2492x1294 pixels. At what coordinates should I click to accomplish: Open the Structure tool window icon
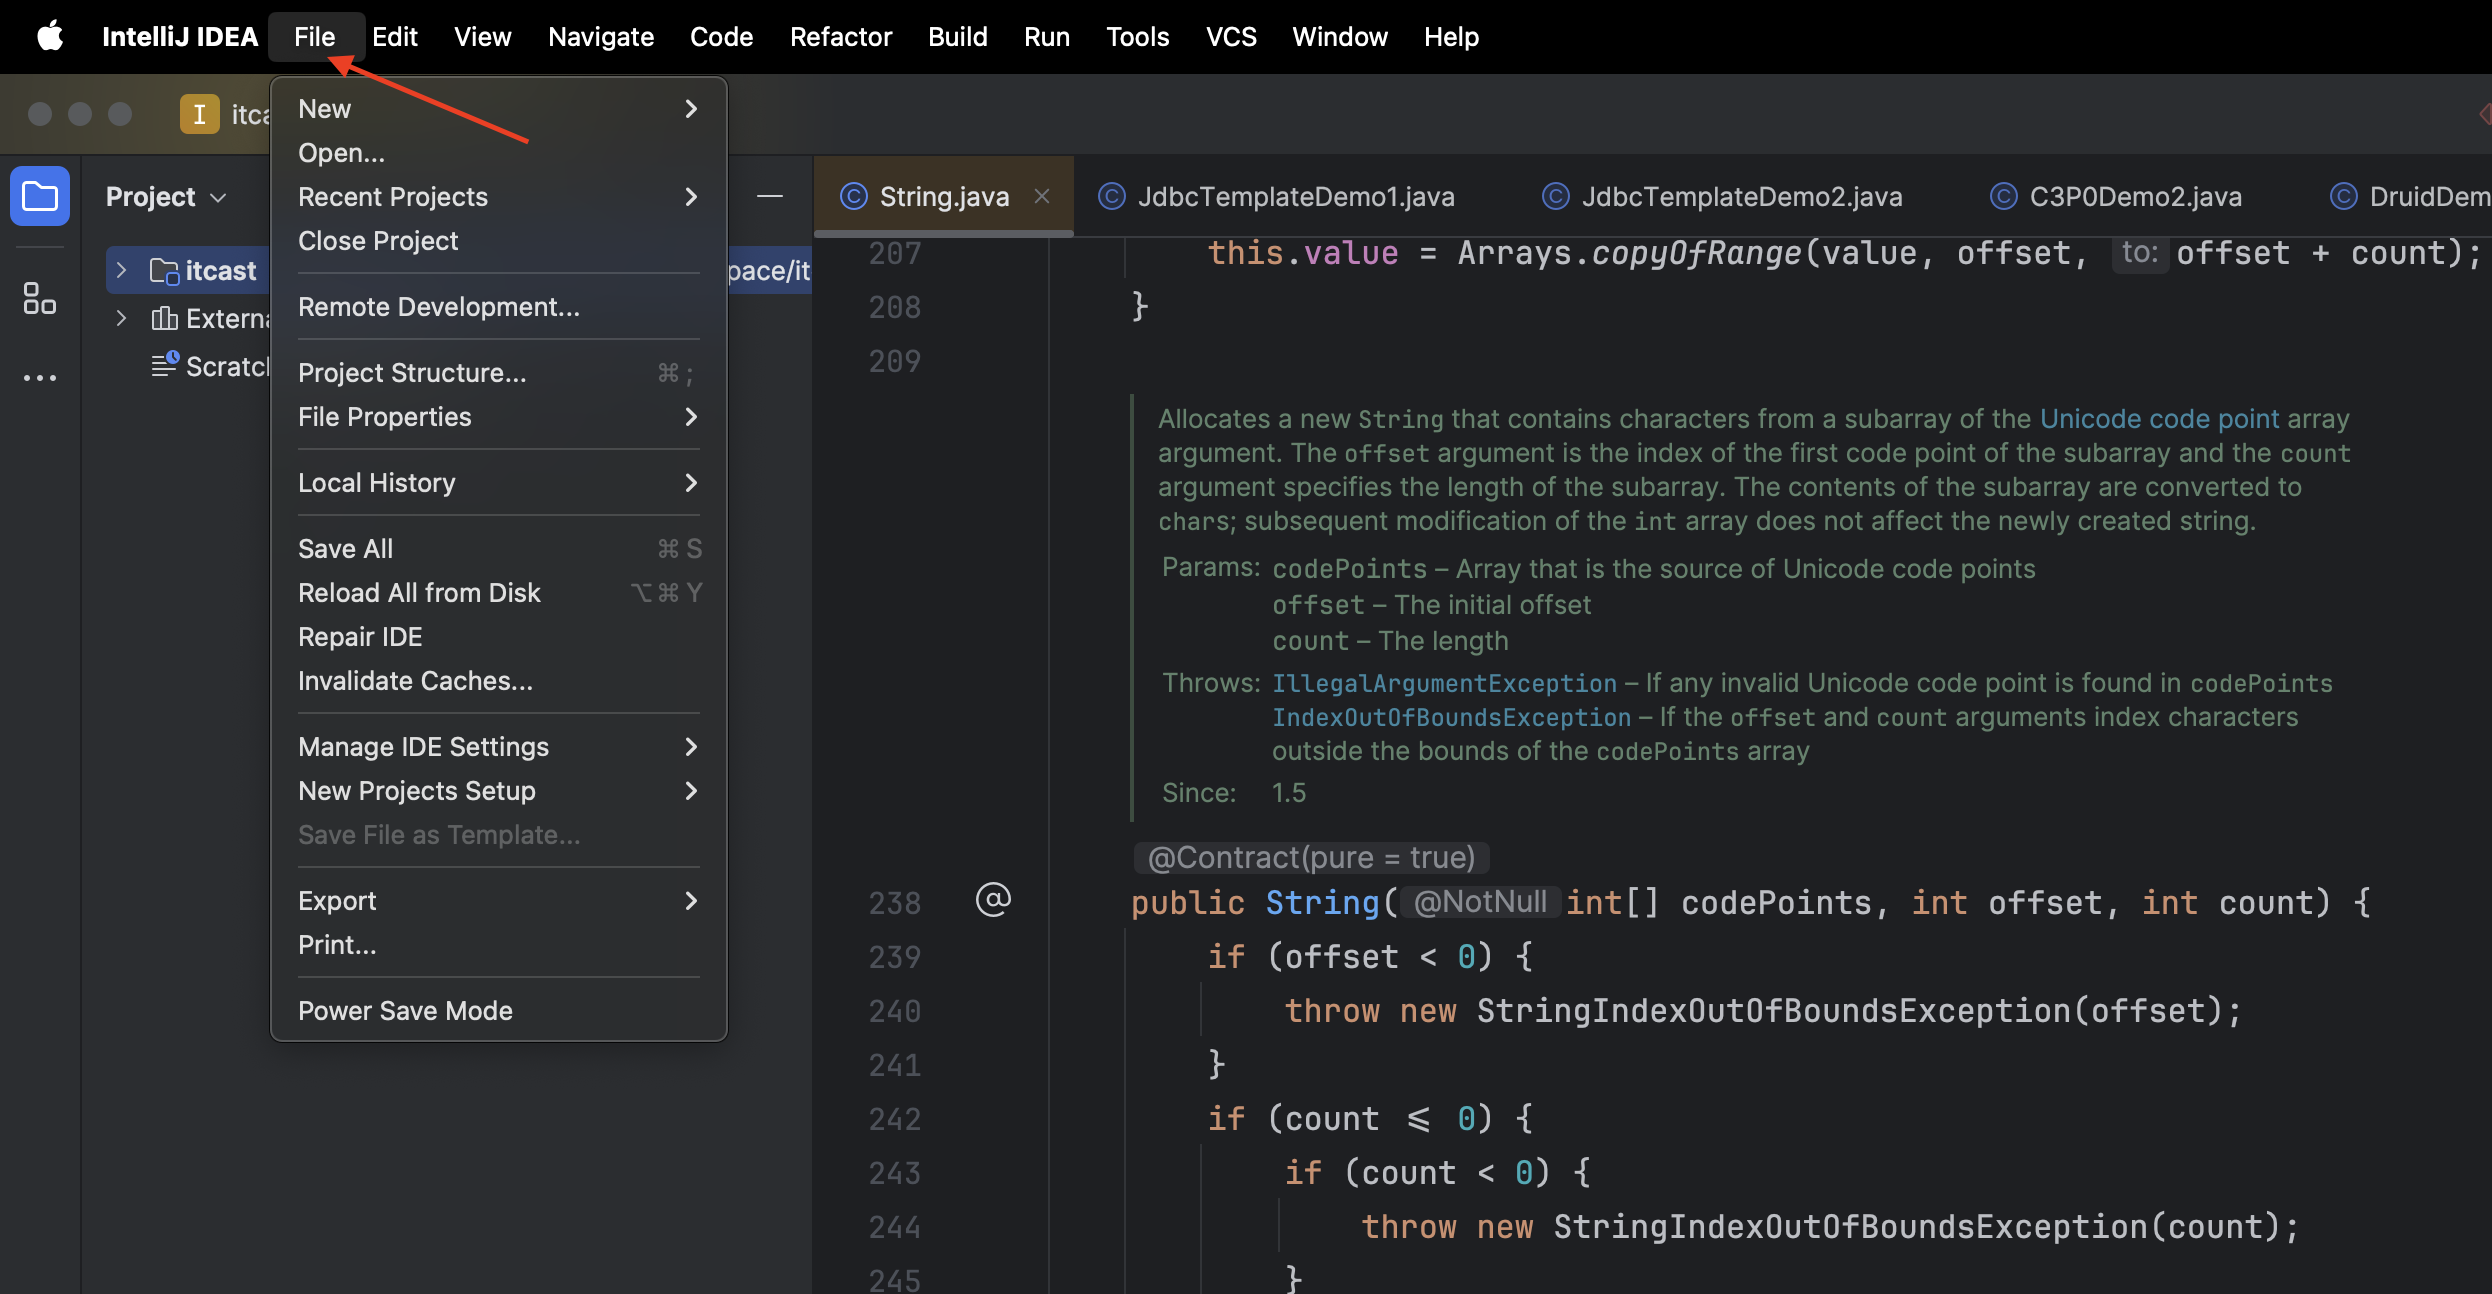pyautogui.click(x=40, y=298)
